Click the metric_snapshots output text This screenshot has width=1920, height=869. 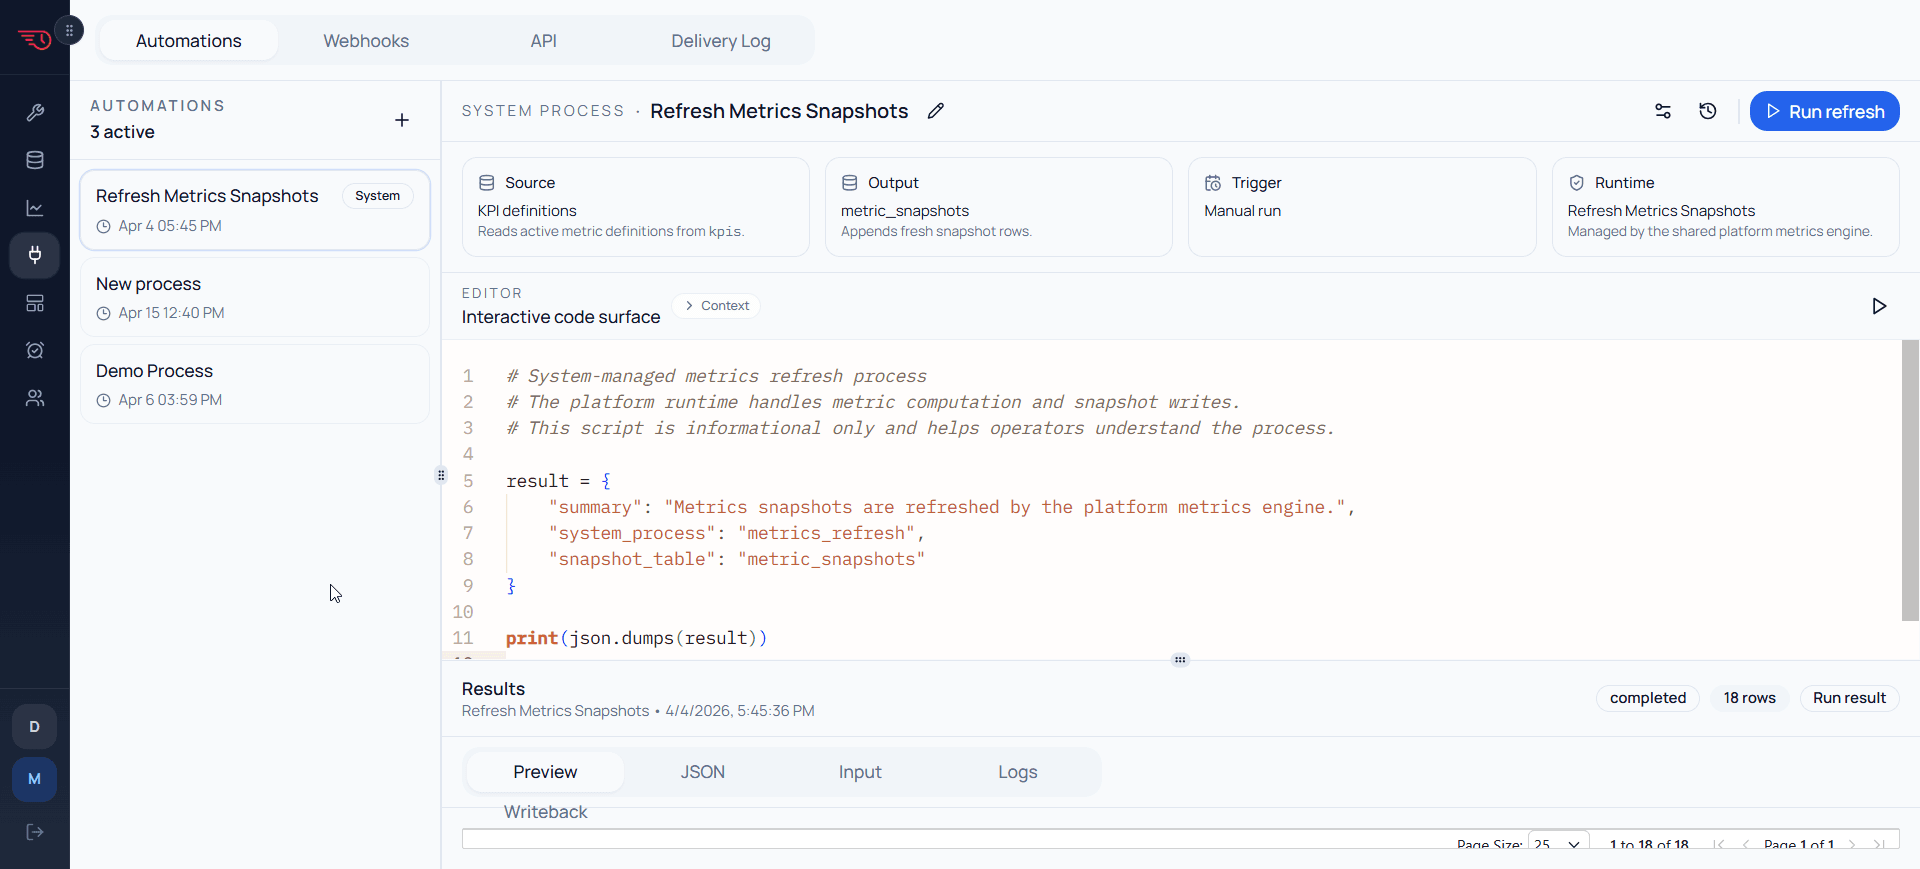(x=905, y=211)
